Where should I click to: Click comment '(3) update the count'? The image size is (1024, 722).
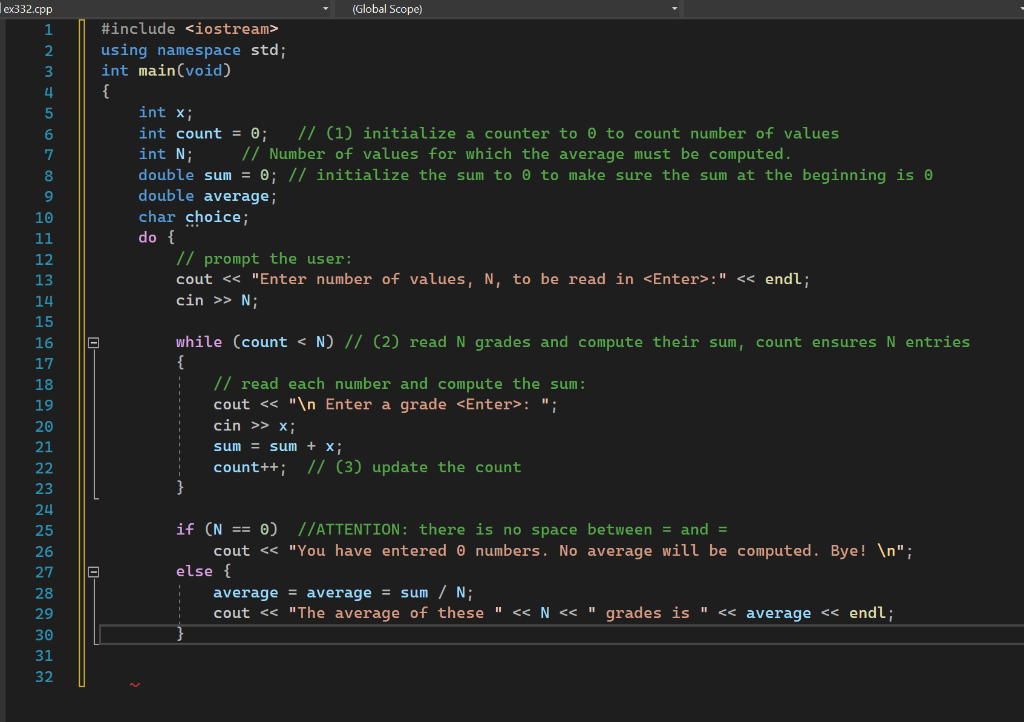[x=428, y=467]
